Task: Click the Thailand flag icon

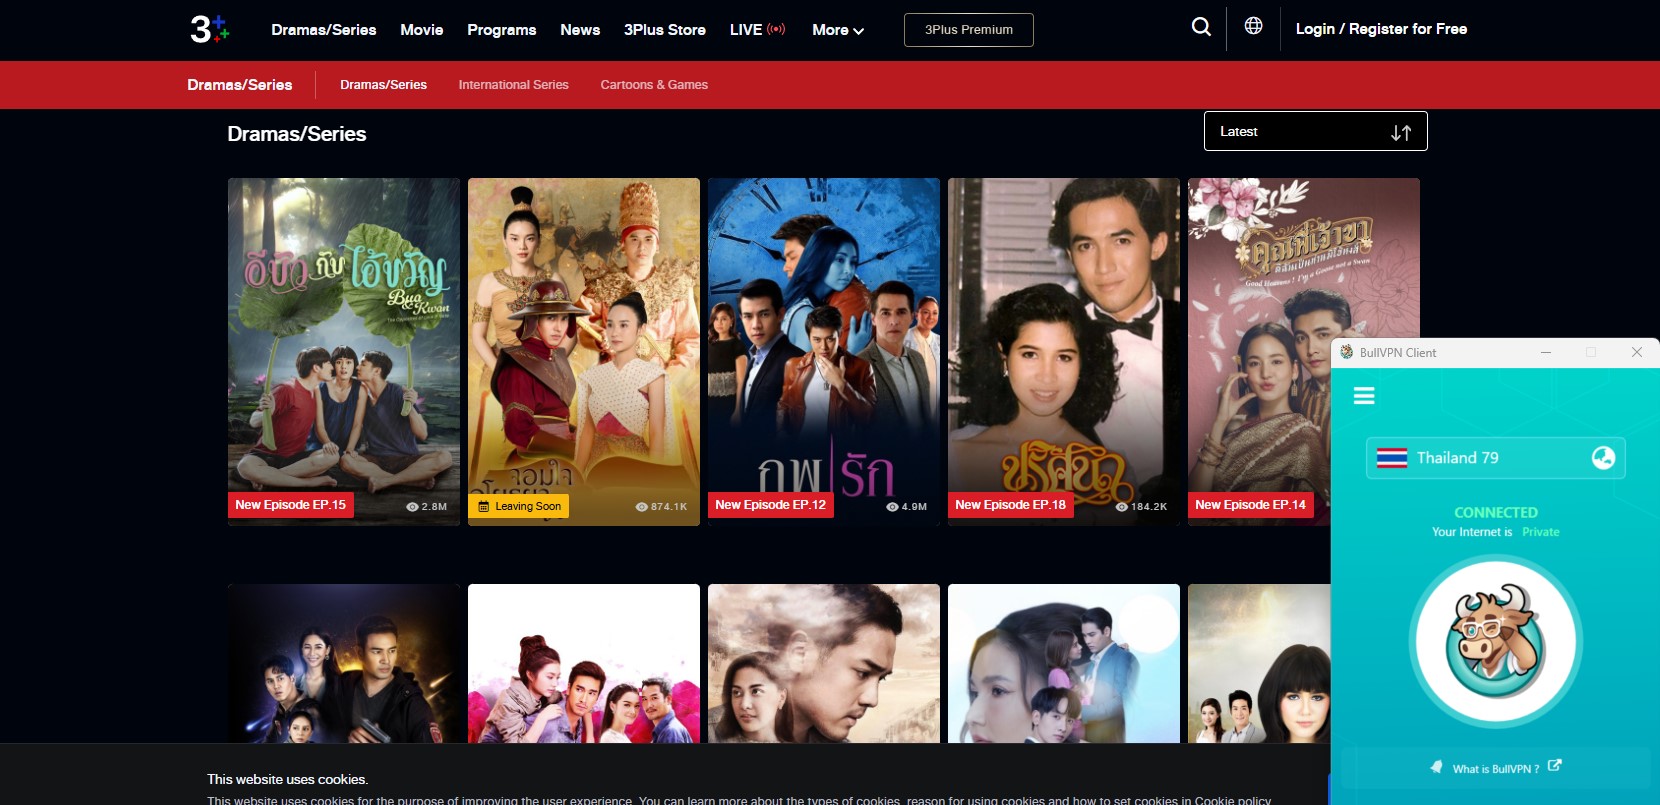Action: (1391, 458)
